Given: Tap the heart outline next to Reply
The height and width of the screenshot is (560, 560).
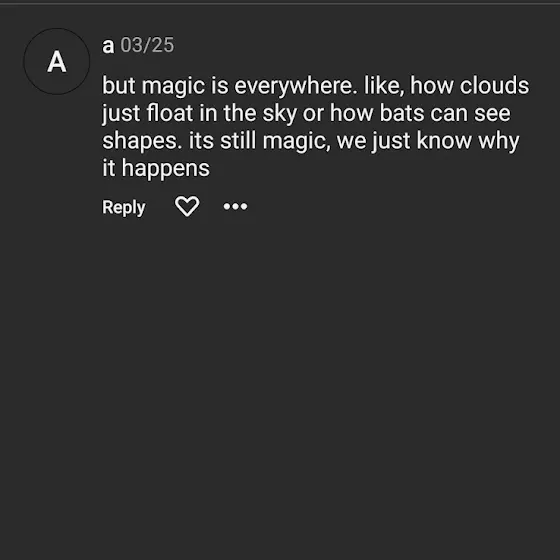Looking at the screenshot, I should tap(187, 206).
